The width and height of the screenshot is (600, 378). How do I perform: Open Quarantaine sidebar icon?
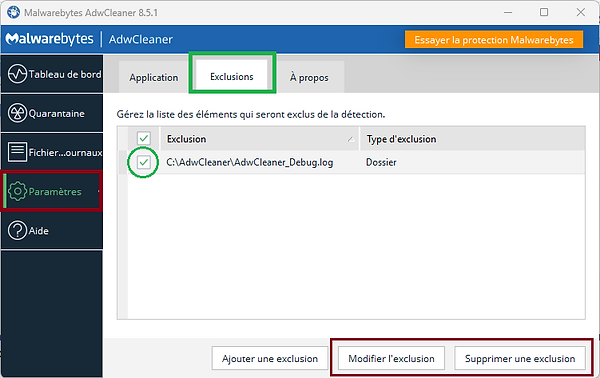point(17,113)
